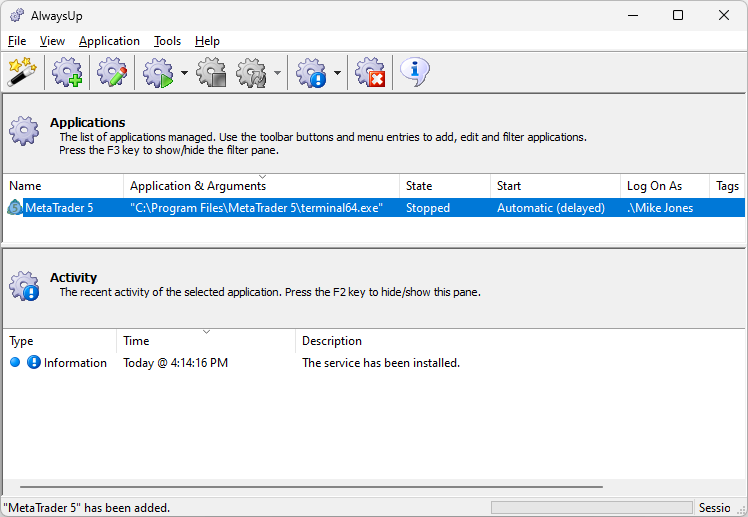Sort activity by the Time column header
This screenshot has height=517, width=748.
point(206,341)
